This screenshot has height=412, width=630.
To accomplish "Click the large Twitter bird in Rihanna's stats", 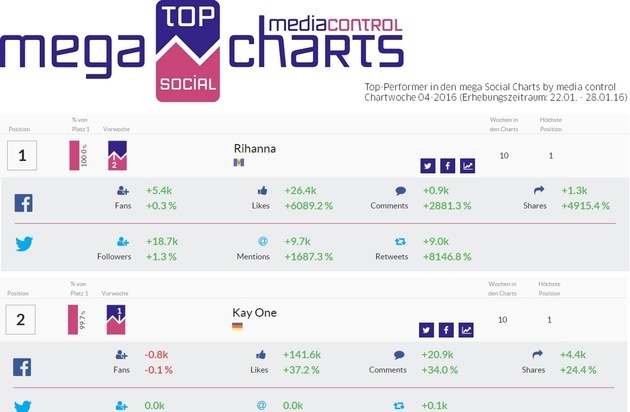I will tap(23, 243).
